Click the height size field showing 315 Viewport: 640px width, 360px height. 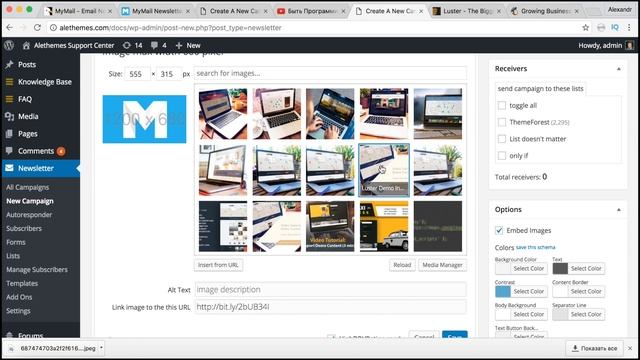click(x=168, y=74)
